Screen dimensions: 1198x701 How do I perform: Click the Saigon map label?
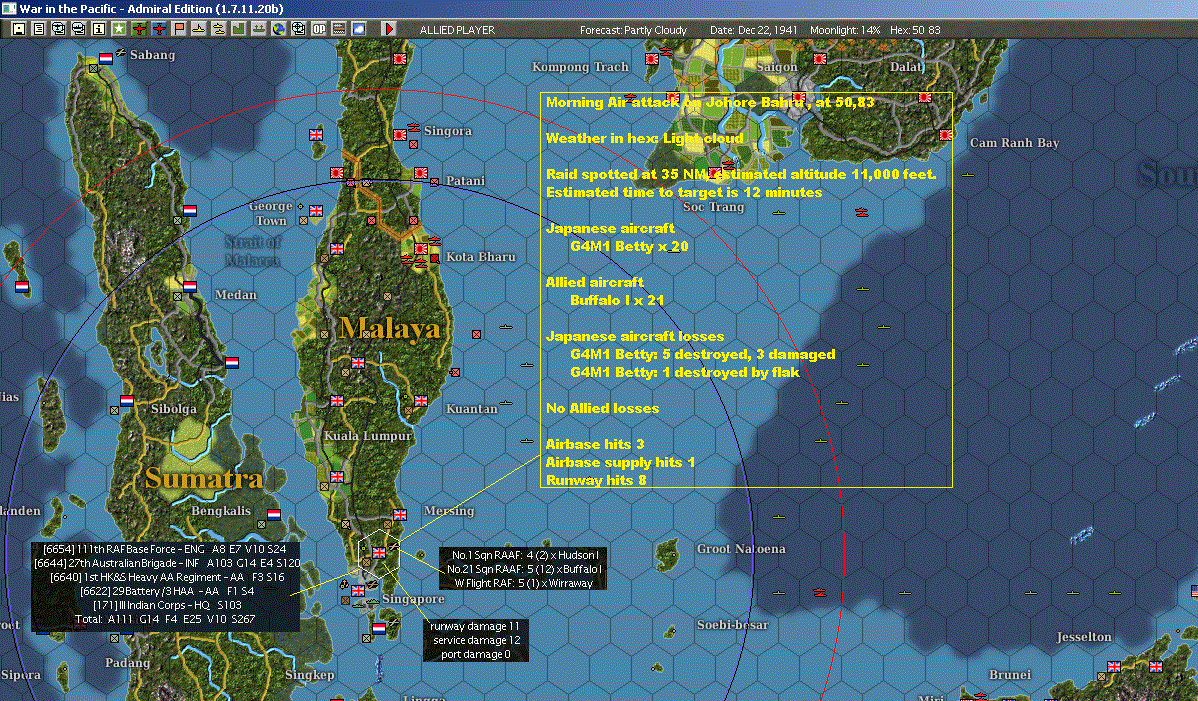point(776,67)
